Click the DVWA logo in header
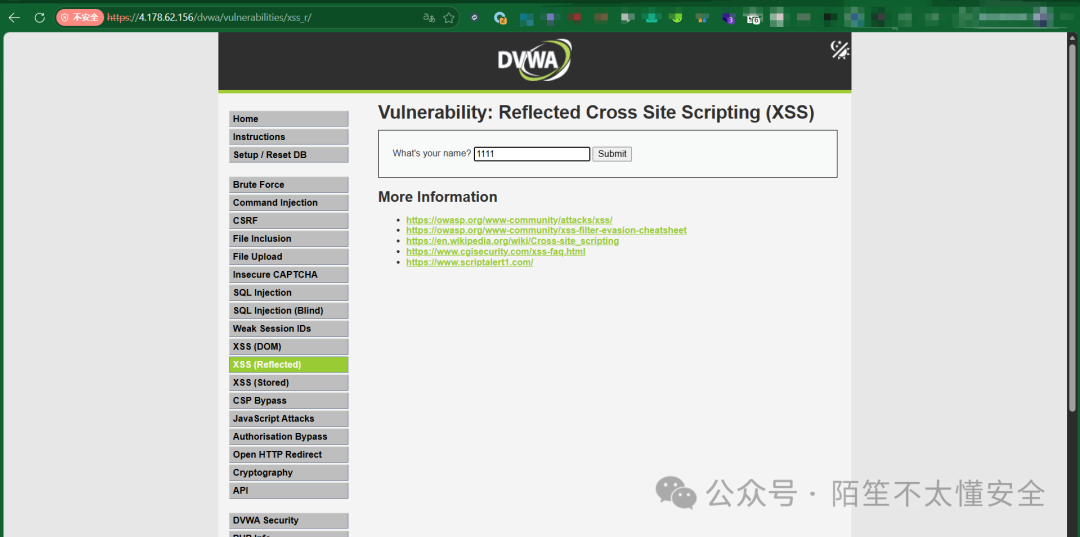The height and width of the screenshot is (537, 1080). click(534, 59)
